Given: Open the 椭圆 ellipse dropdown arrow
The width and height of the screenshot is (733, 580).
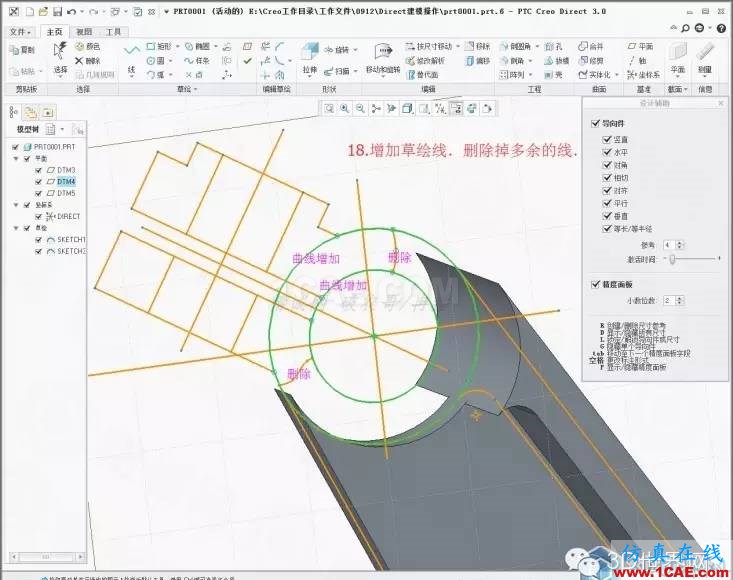Looking at the screenshot, I should (216, 46).
